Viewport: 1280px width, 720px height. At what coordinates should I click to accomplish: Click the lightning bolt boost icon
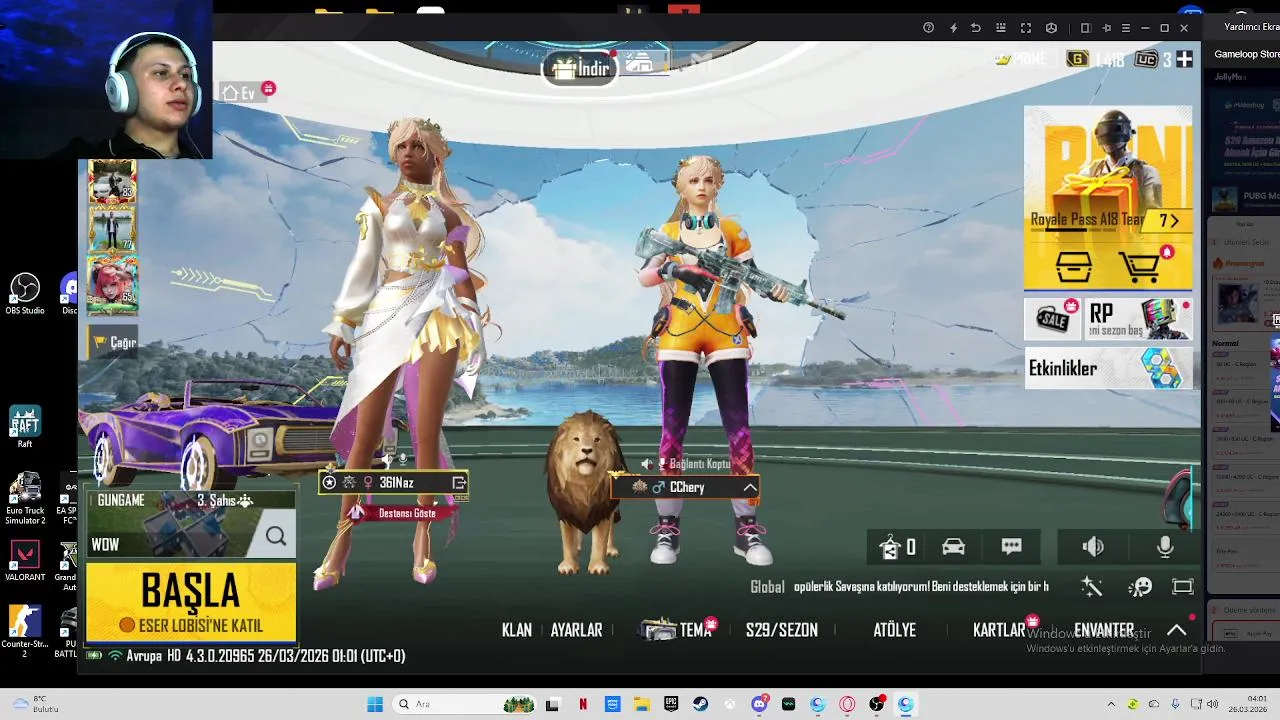(x=952, y=28)
